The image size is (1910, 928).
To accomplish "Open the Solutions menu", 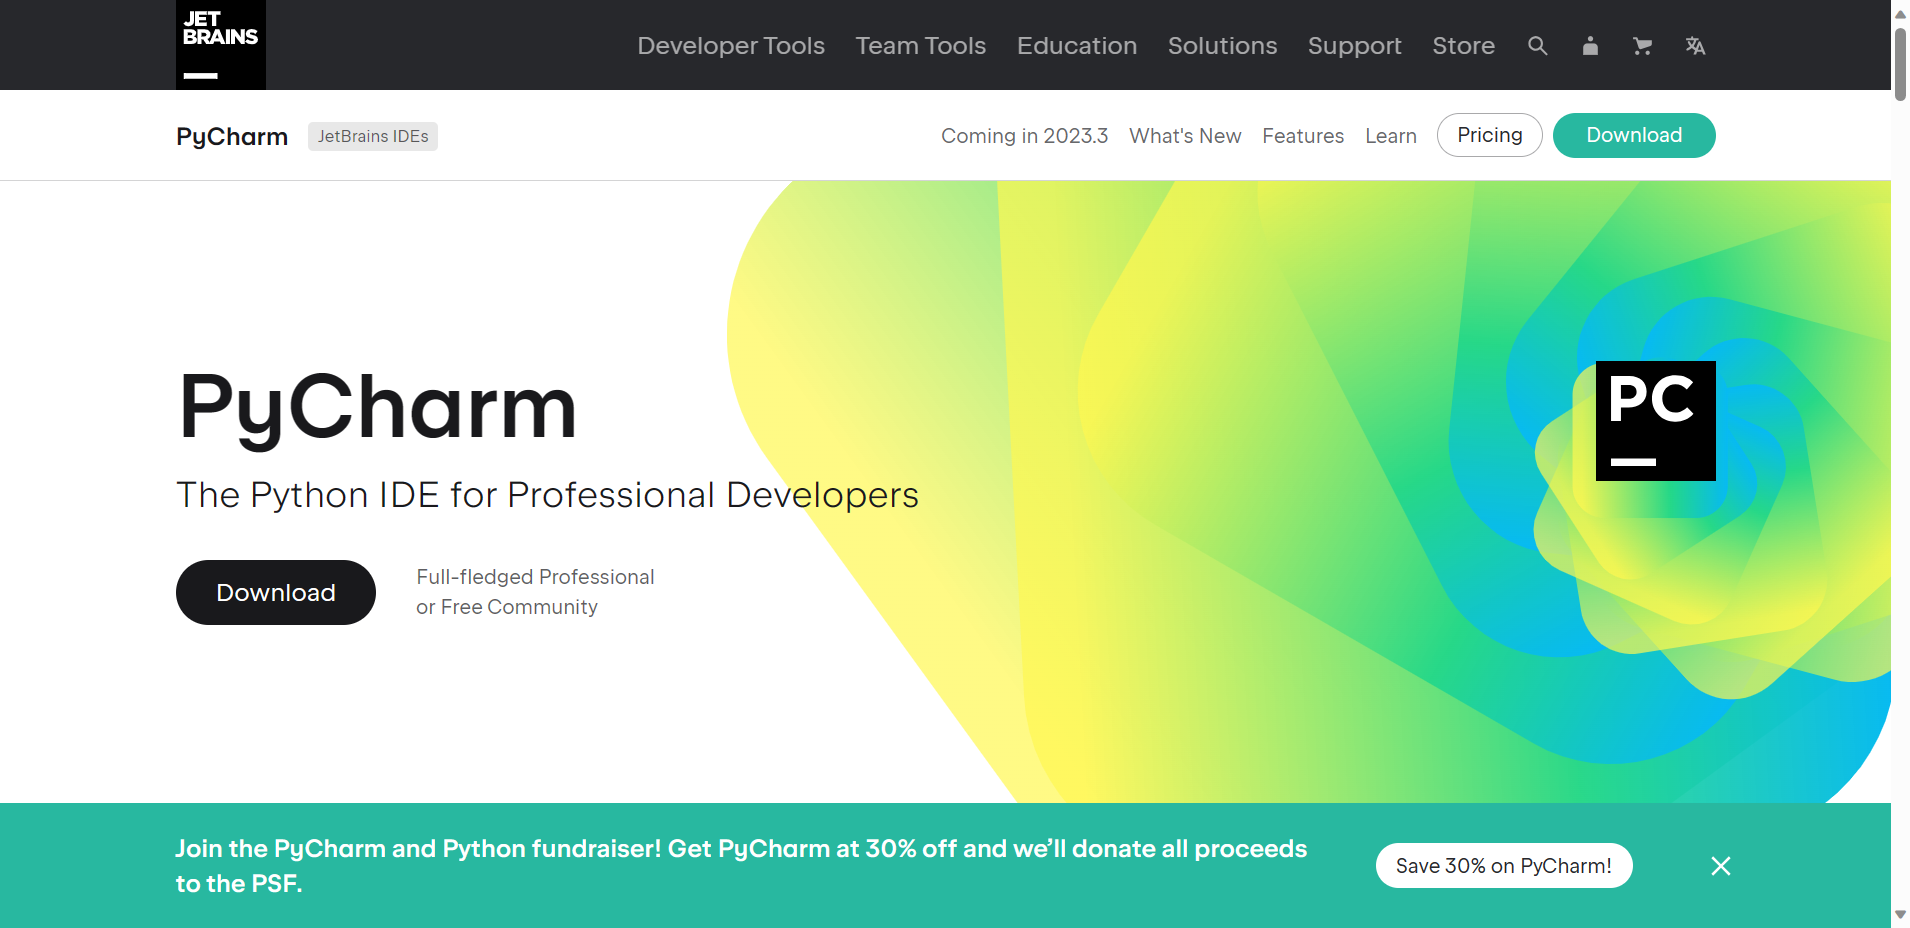I will [x=1223, y=46].
